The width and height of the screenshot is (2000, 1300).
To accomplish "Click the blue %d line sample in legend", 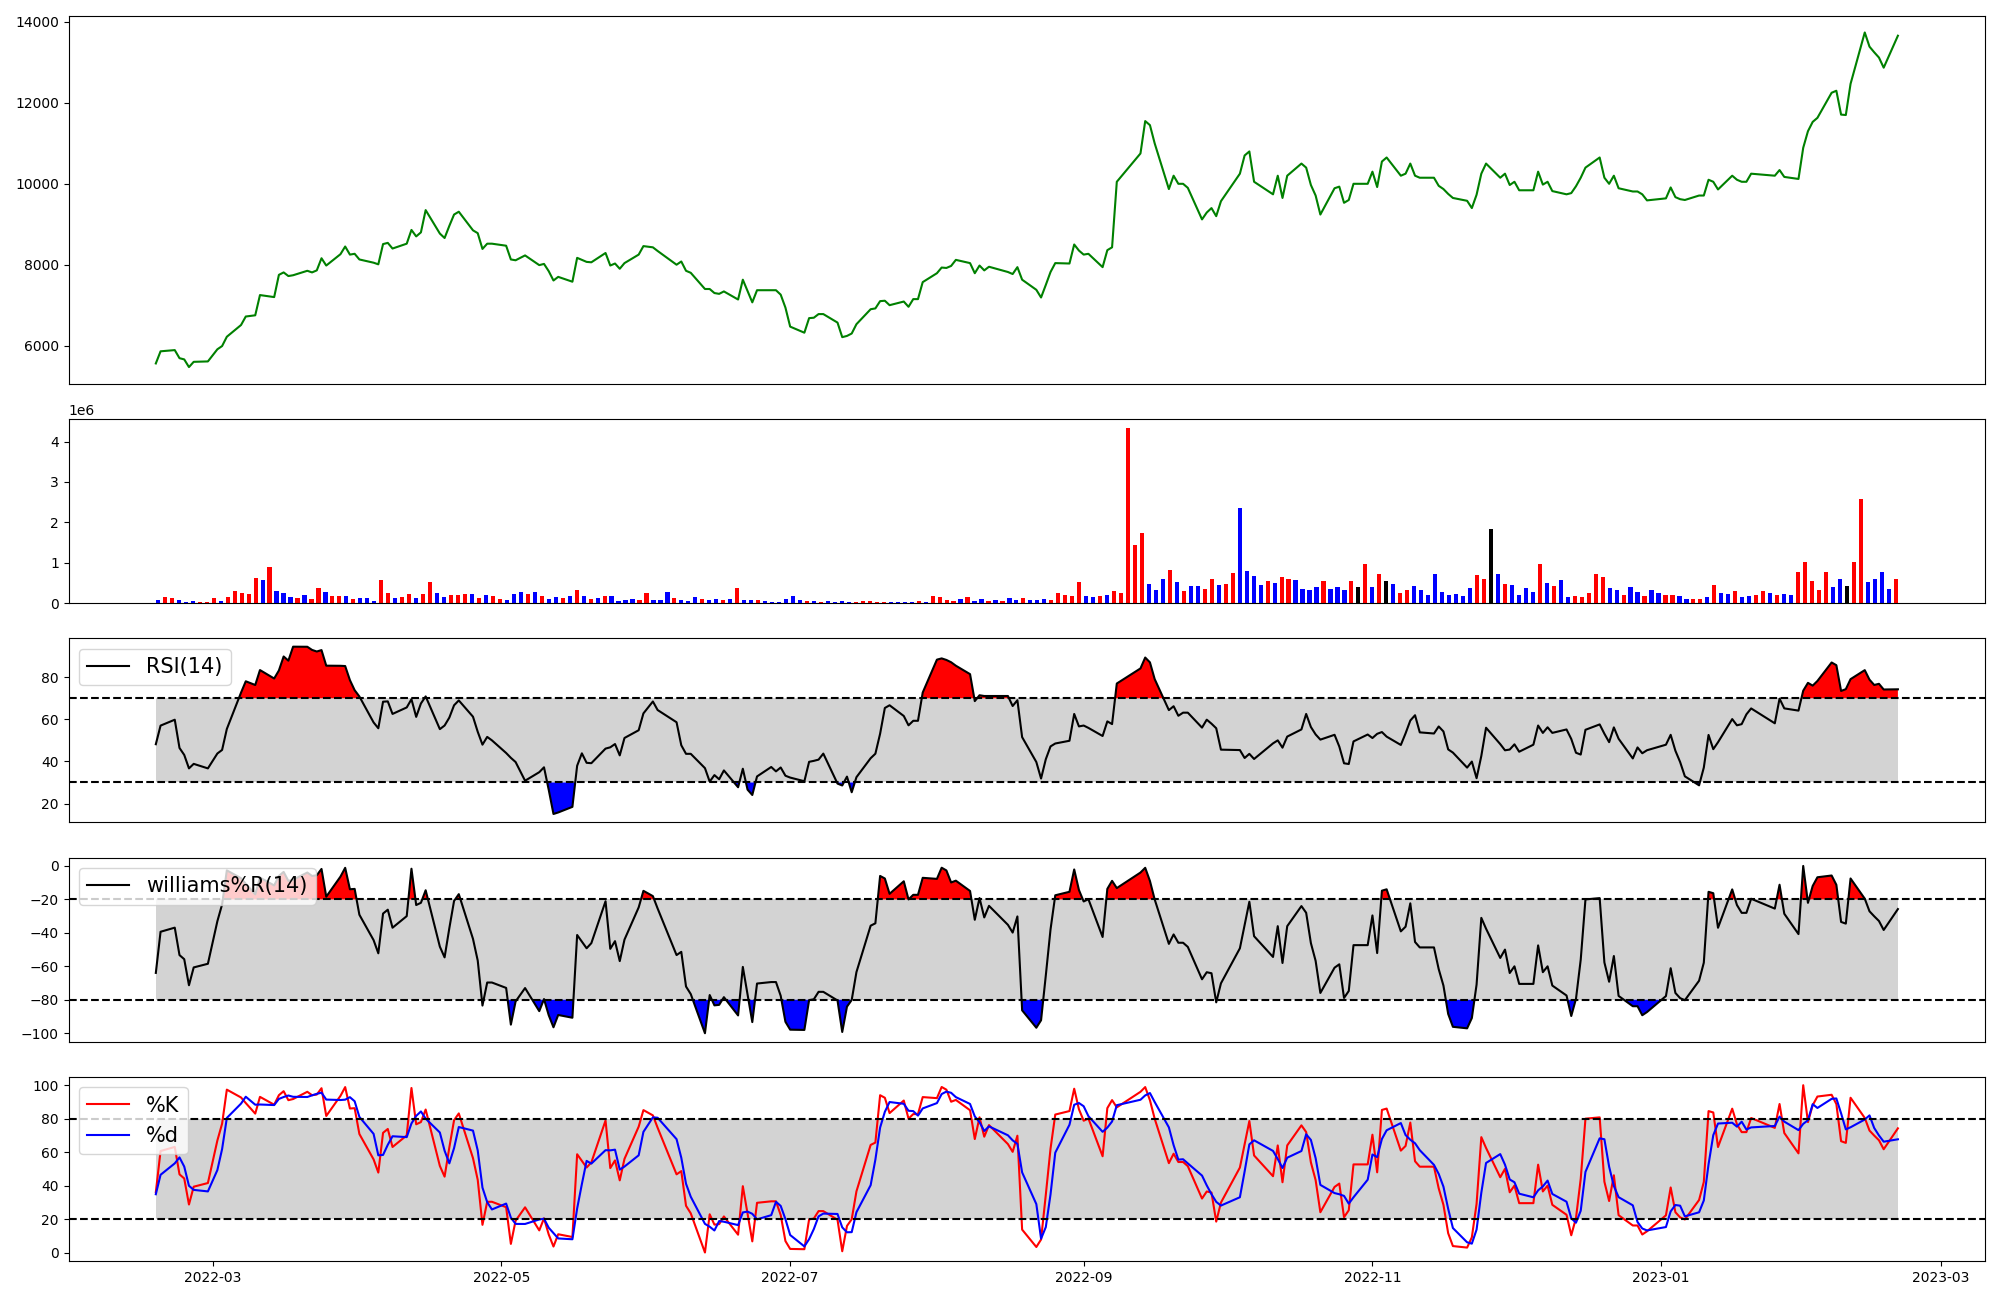I will pyautogui.click(x=109, y=1135).
